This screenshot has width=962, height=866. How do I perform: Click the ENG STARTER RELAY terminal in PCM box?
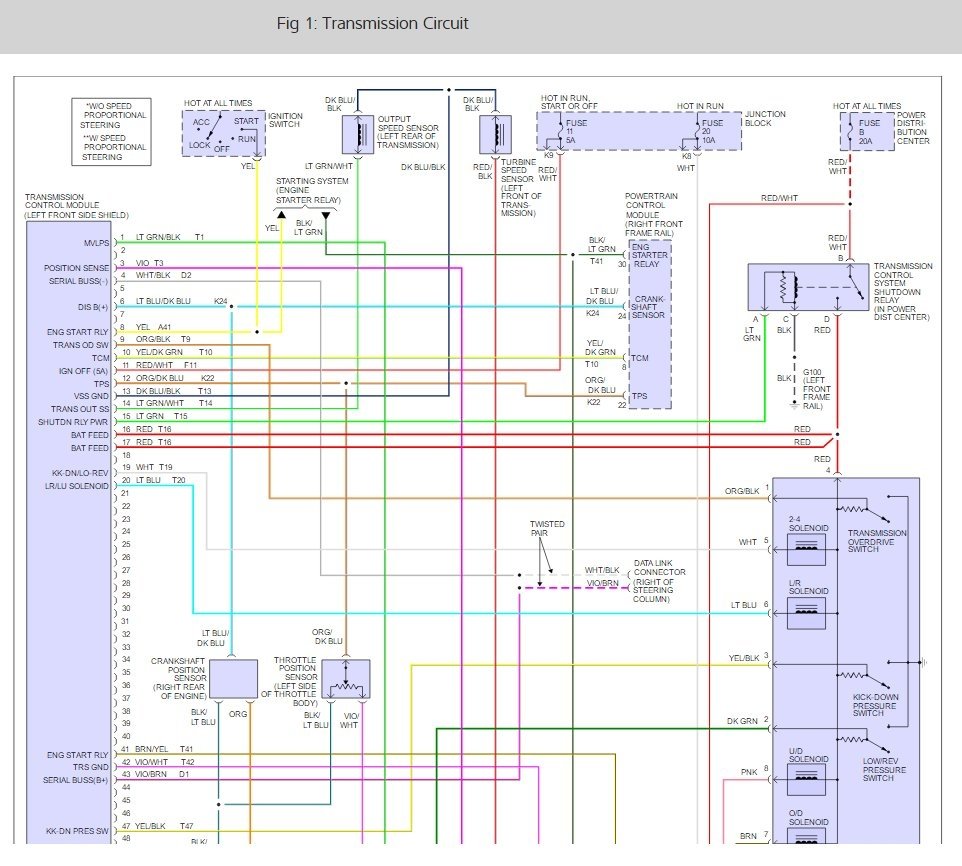point(650,255)
